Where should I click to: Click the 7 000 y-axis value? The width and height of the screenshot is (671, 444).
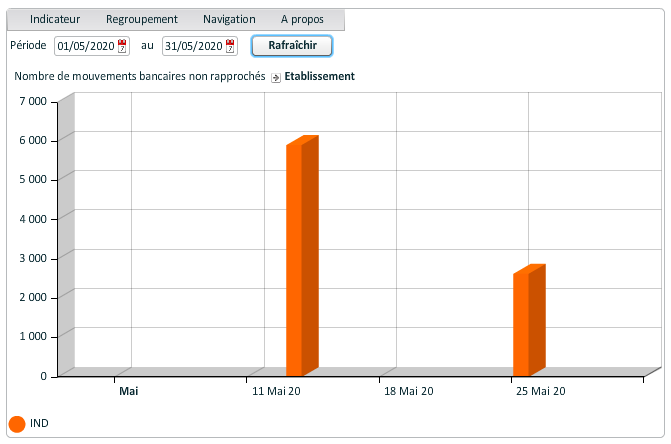tap(33, 101)
